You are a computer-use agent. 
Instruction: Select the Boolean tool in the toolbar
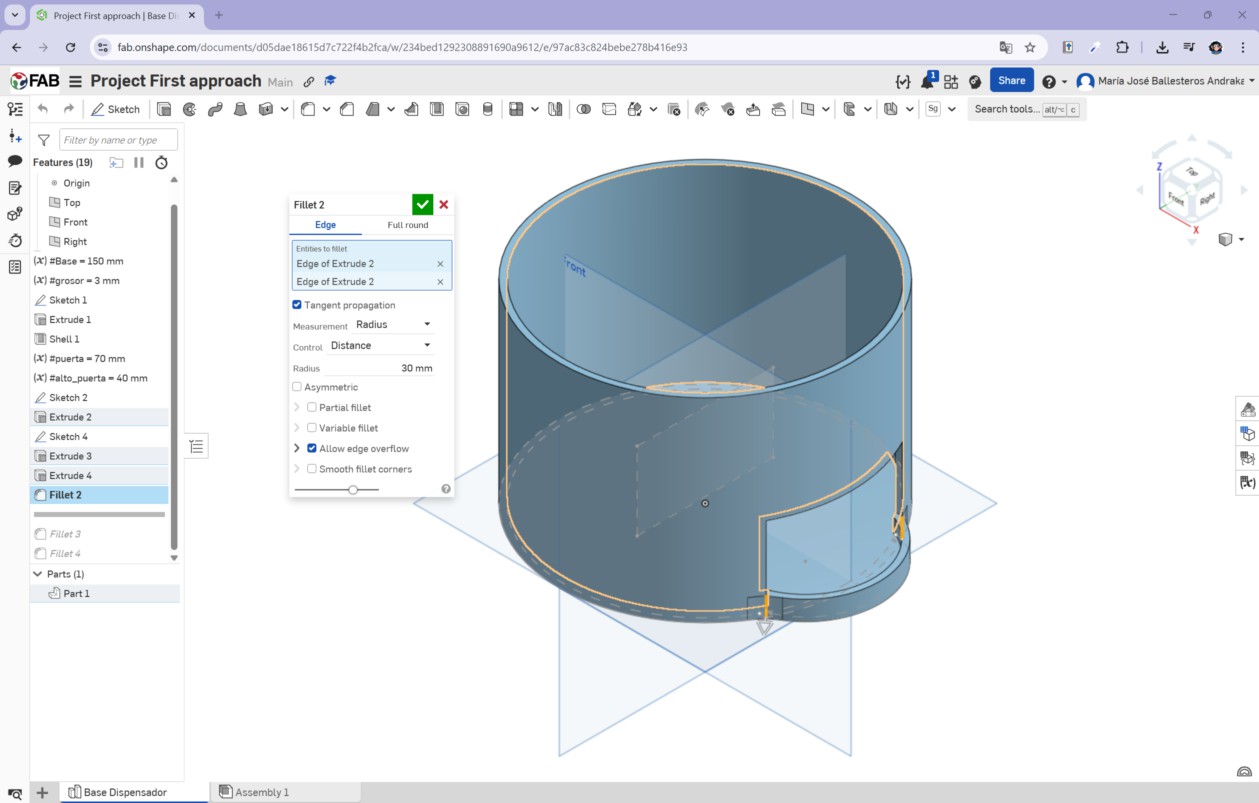pos(584,109)
